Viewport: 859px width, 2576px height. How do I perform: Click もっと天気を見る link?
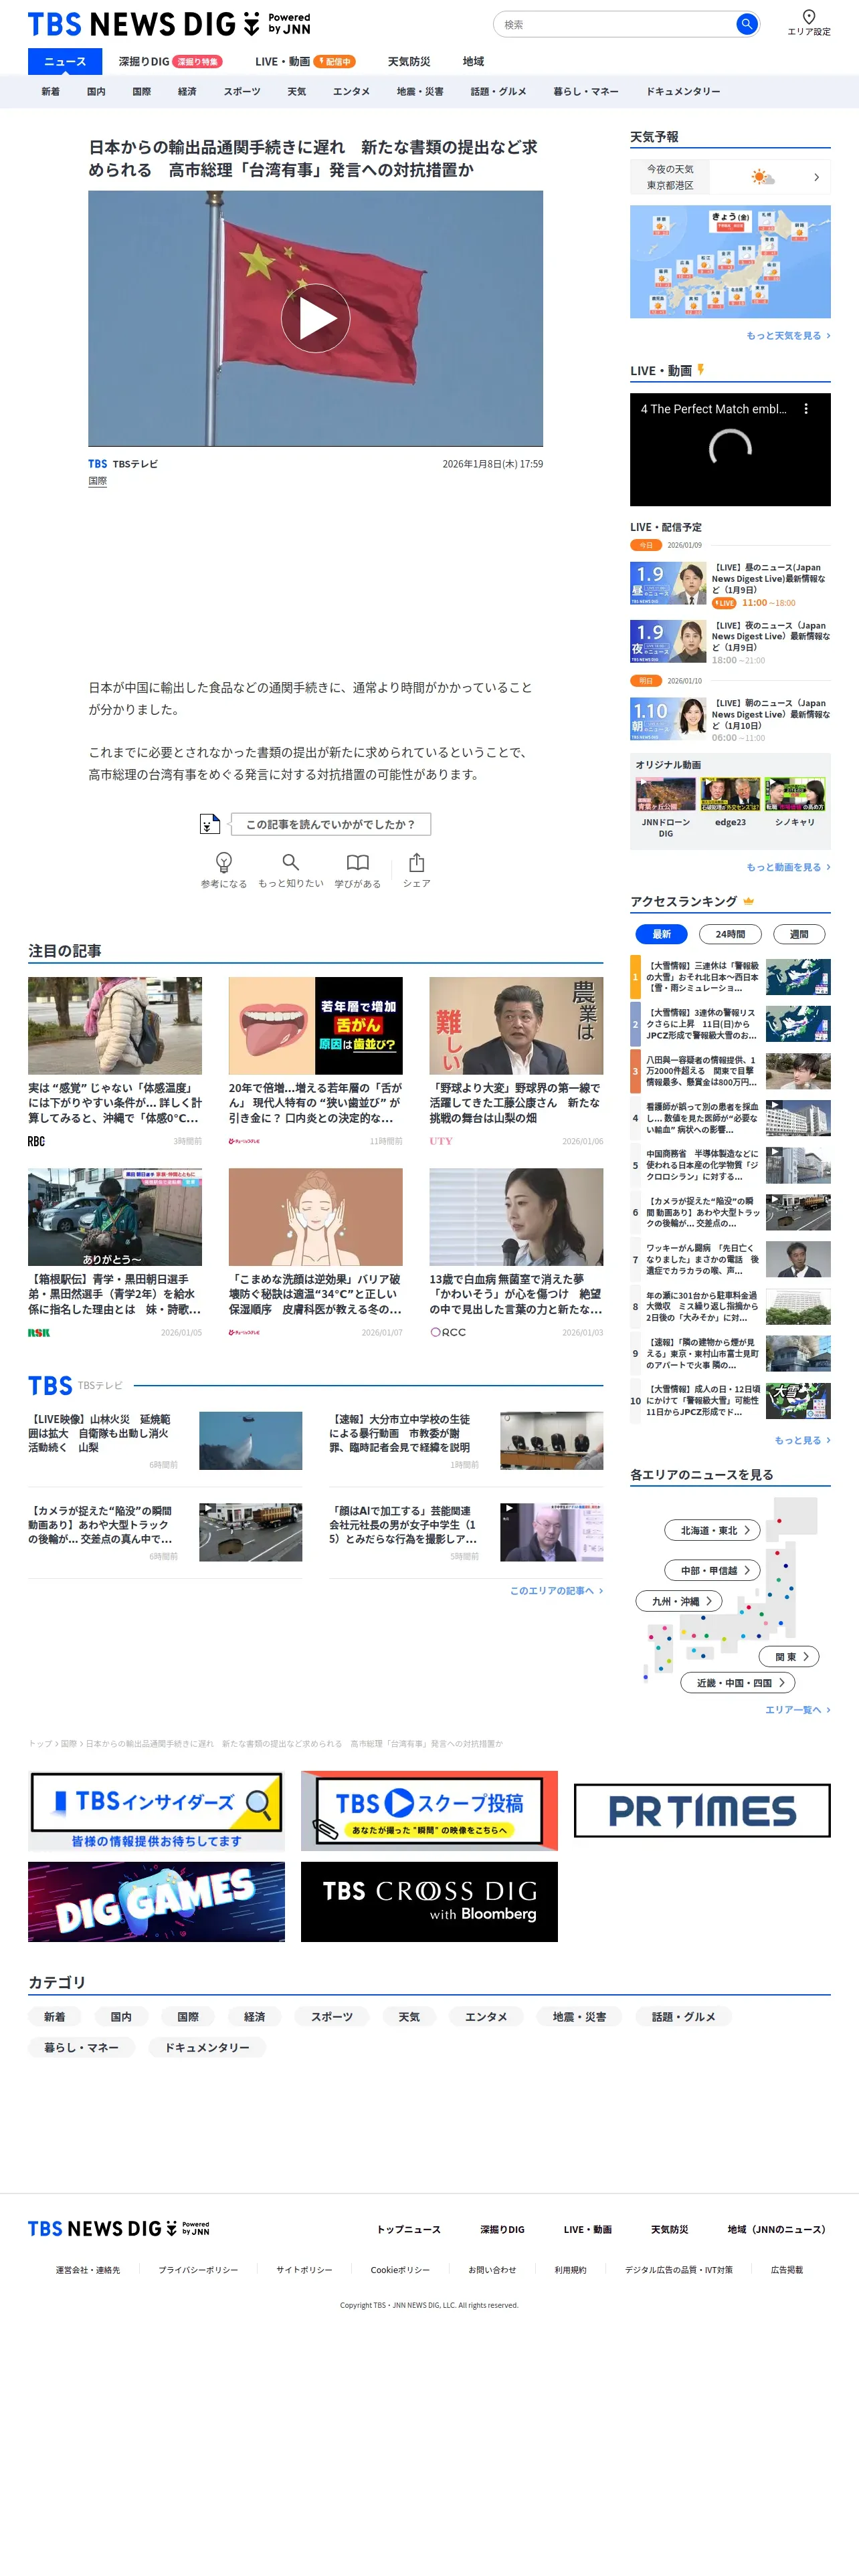click(788, 335)
